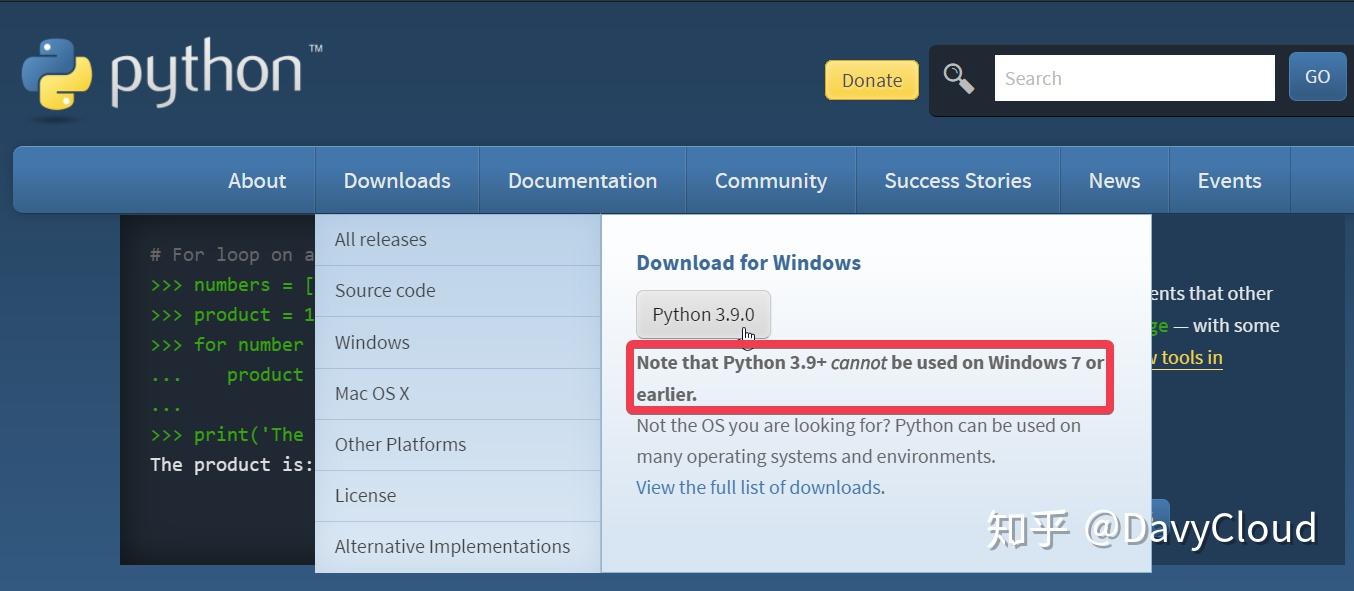The height and width of the screenshot is (591, 1354).
Task: Open the Events page
Action: click(1228, 180)
